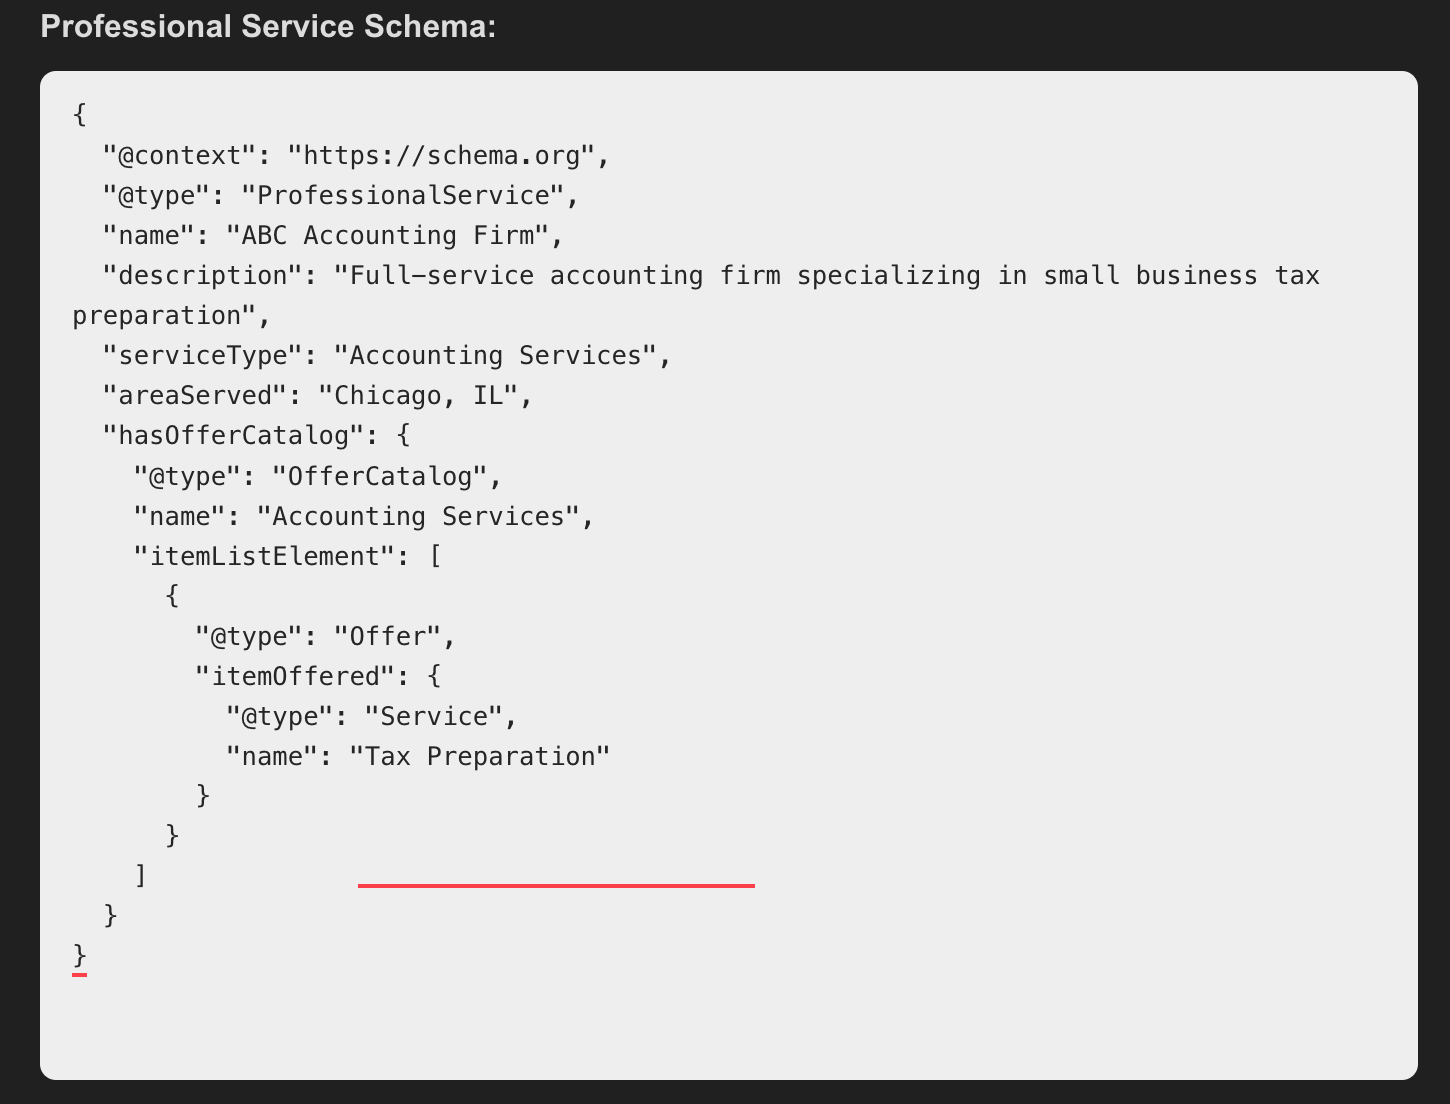
Task: Click the "Offer" type value
Action: point(387,637)
